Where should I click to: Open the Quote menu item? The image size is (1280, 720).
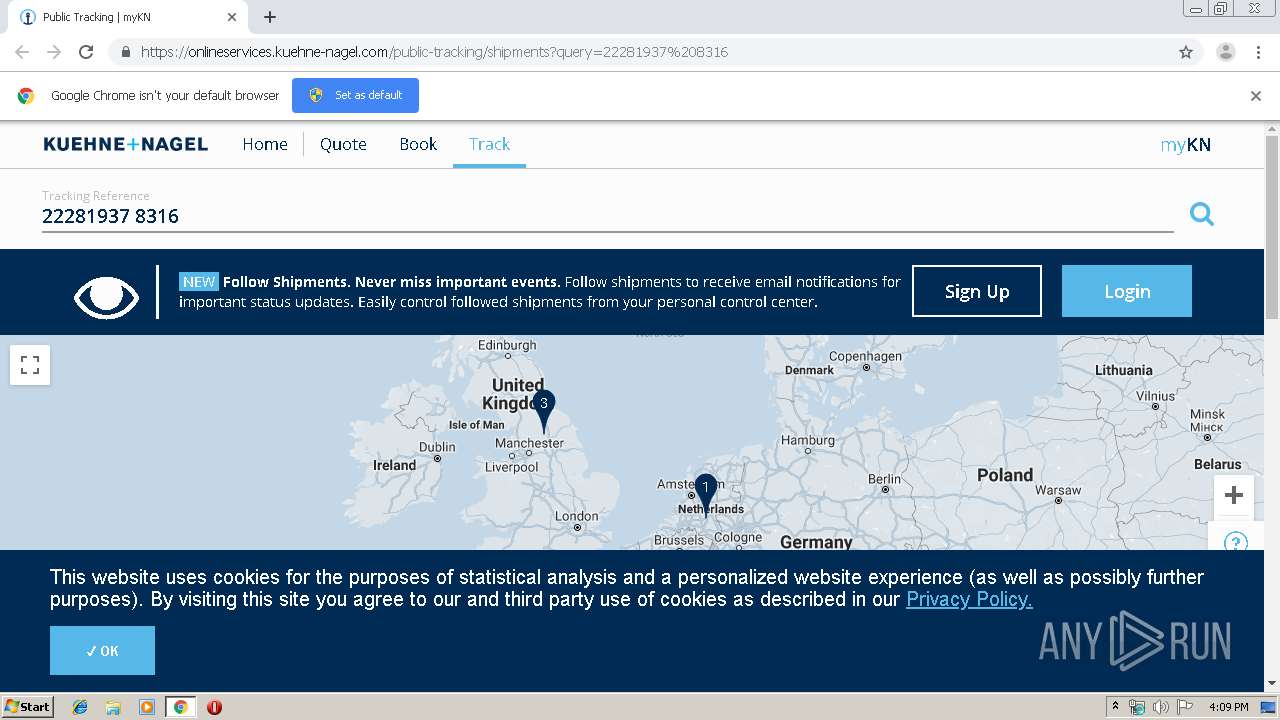[x=343, y=144]
